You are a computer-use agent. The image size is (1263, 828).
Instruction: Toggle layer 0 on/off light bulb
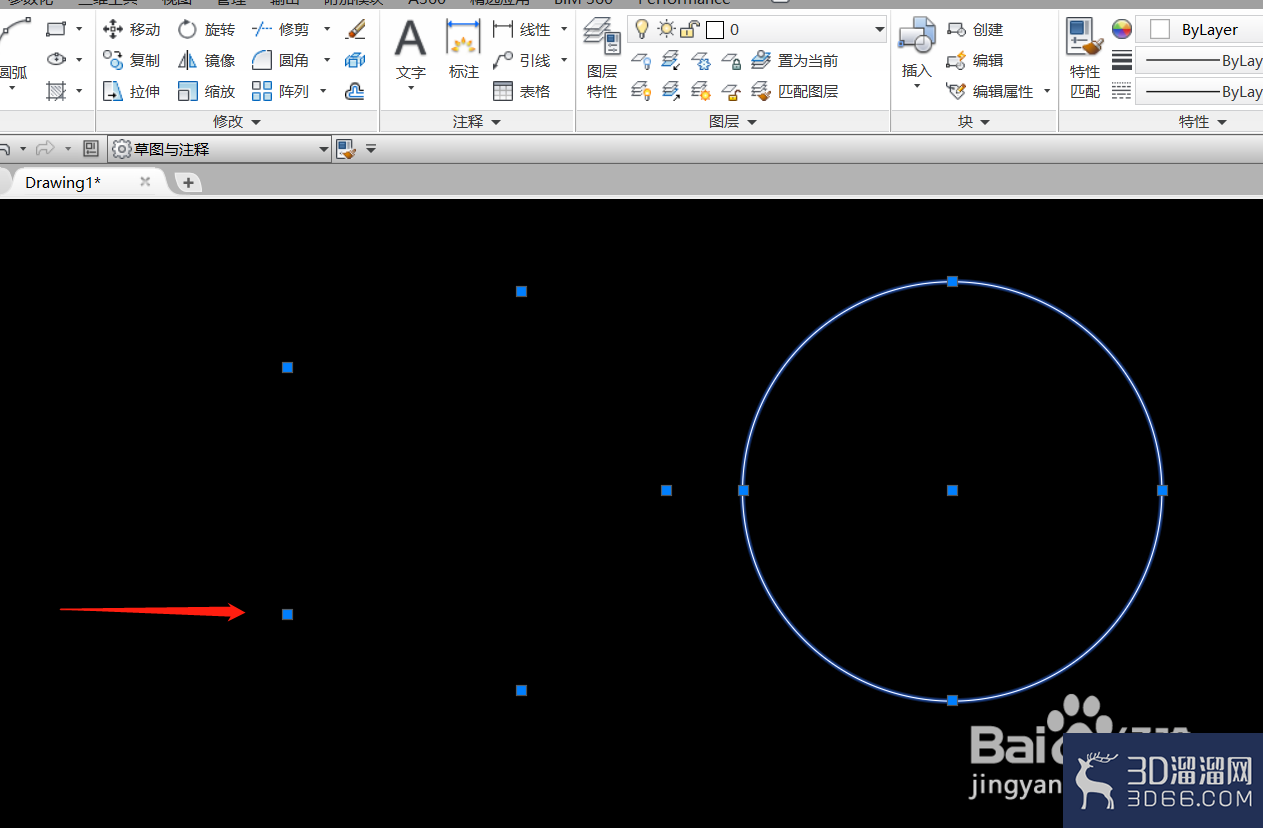(642, 30)
